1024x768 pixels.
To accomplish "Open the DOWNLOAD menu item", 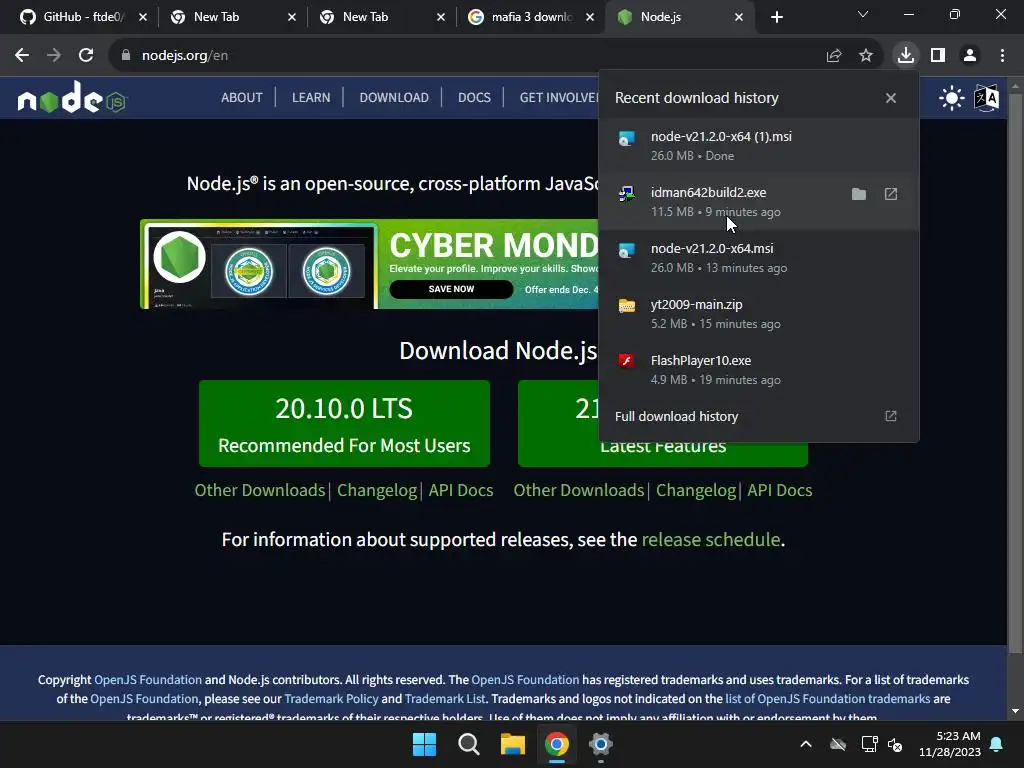I will click(394, 97).
